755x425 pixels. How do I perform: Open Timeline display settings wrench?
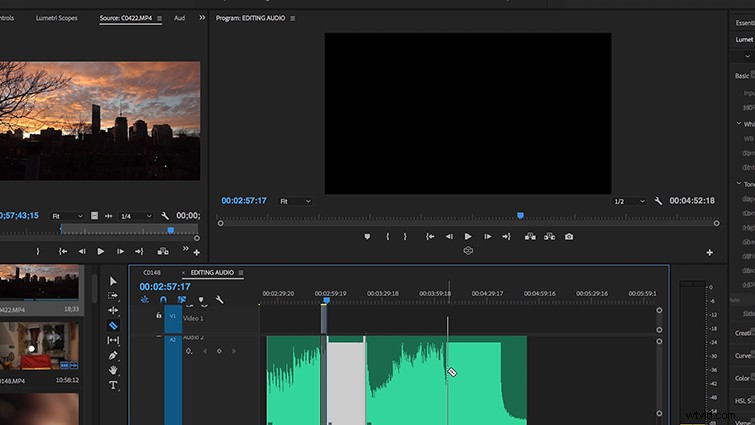[x=219, y=300]
